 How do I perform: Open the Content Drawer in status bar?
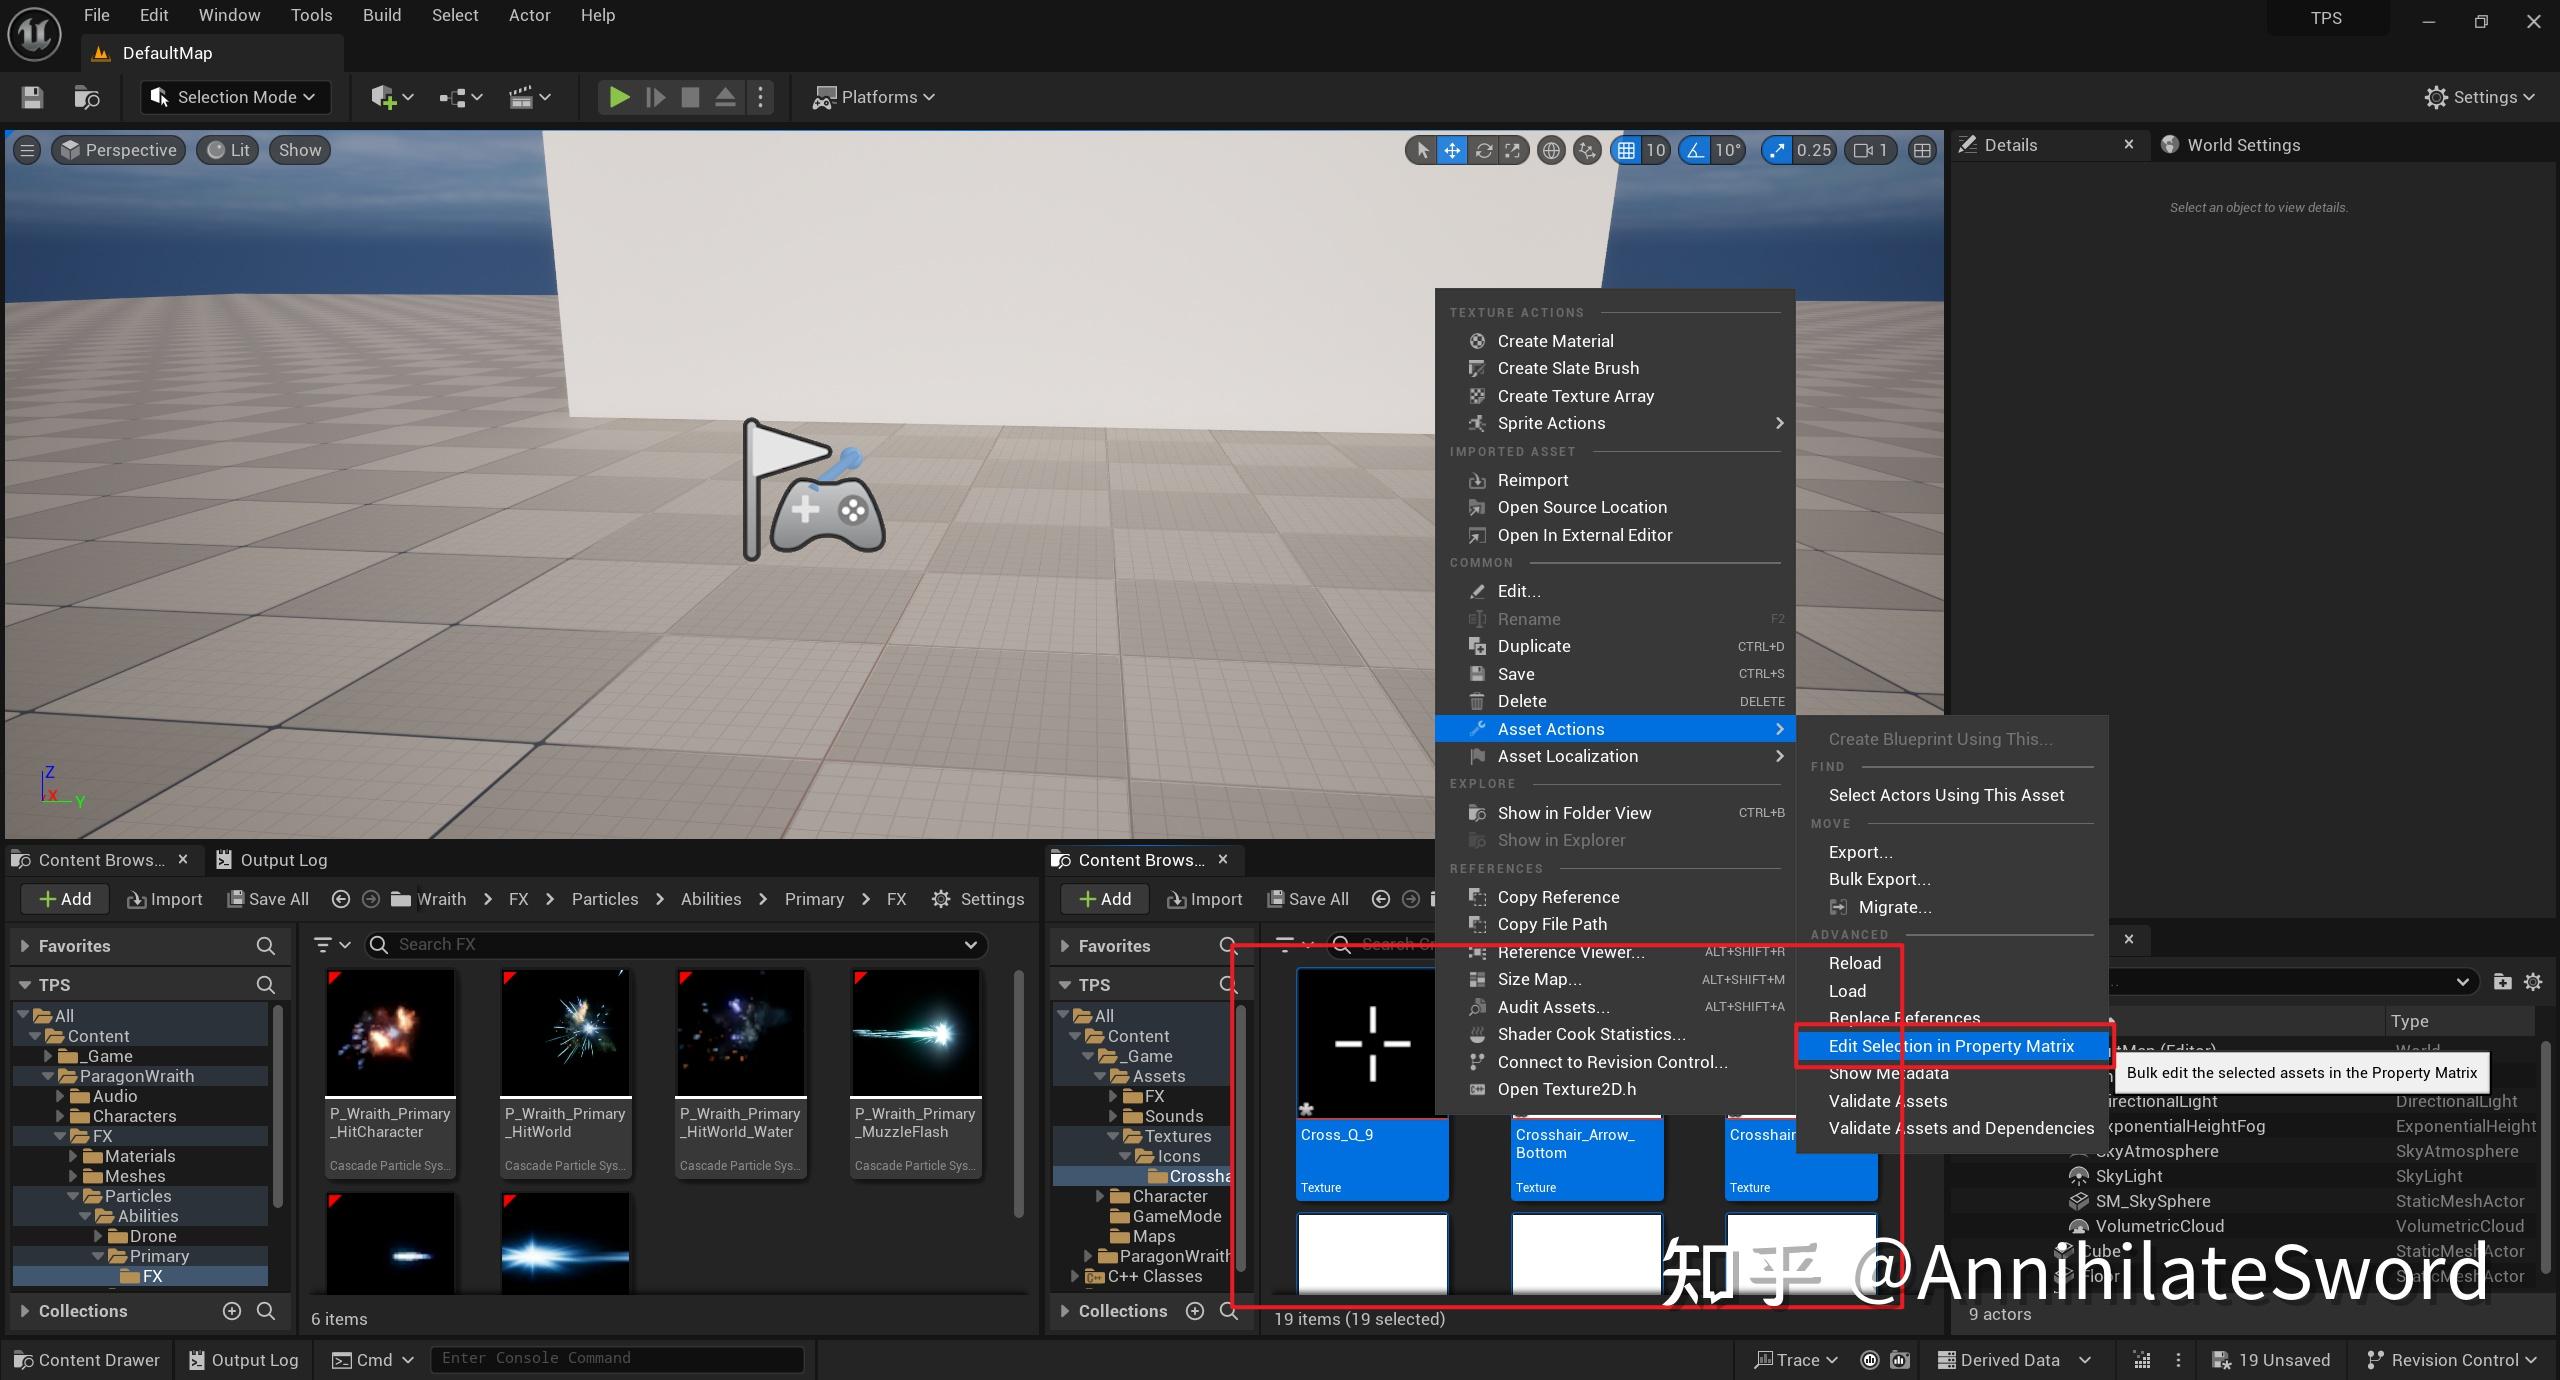87,1359
